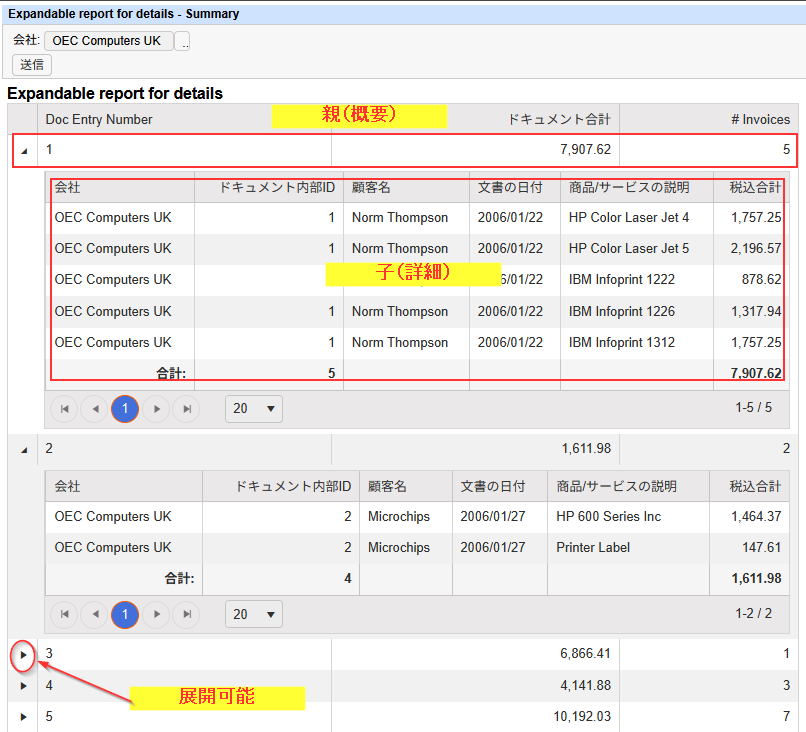This screenshot has width=806, height=732.
Task: Click the 1-2 / 2 record count text
Action: coord(753,613)
